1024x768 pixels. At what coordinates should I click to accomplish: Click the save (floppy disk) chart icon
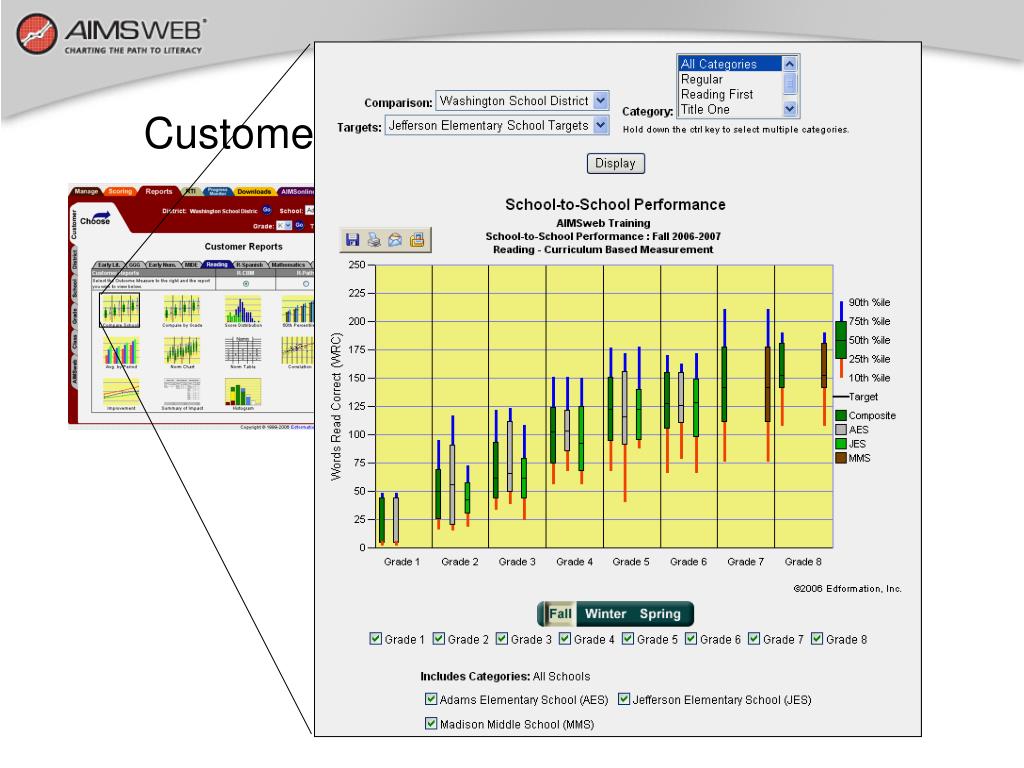(353, 240)
